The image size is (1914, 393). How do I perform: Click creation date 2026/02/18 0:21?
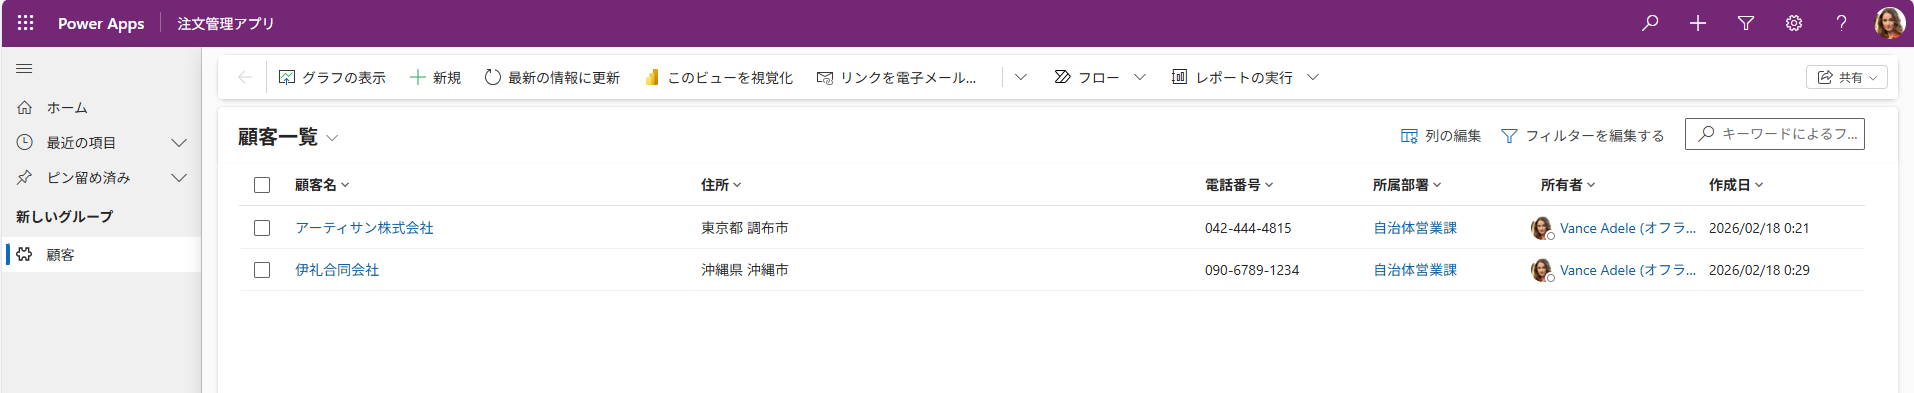point(1759,228)
